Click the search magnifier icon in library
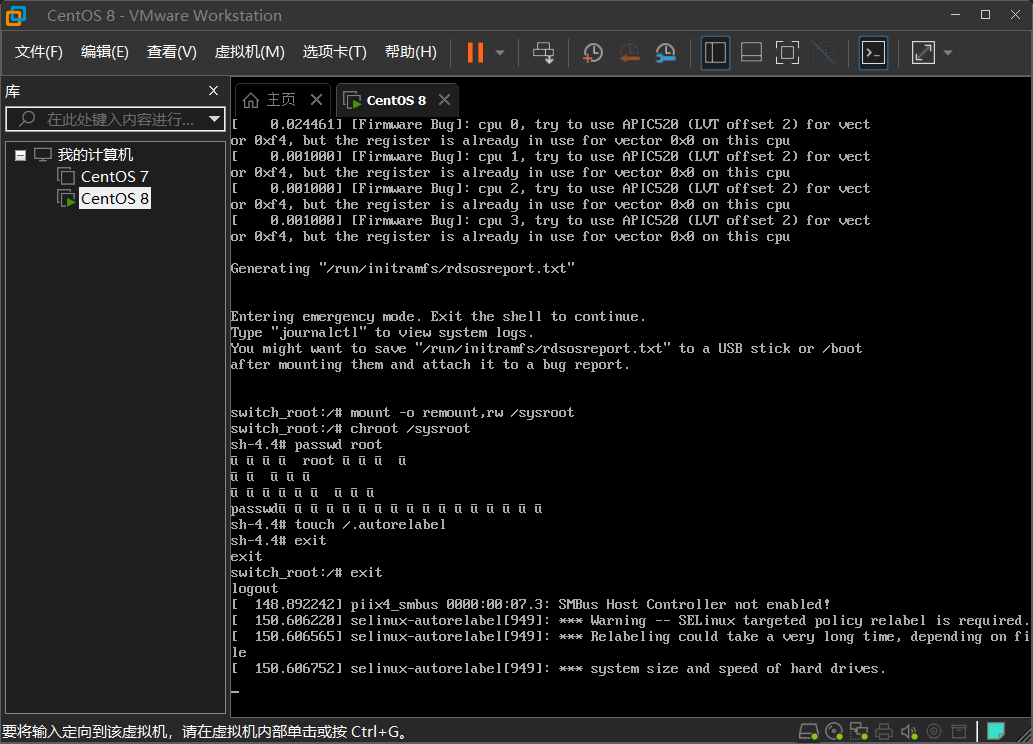The image size is (1033, 744). click(x=27, y=119)
